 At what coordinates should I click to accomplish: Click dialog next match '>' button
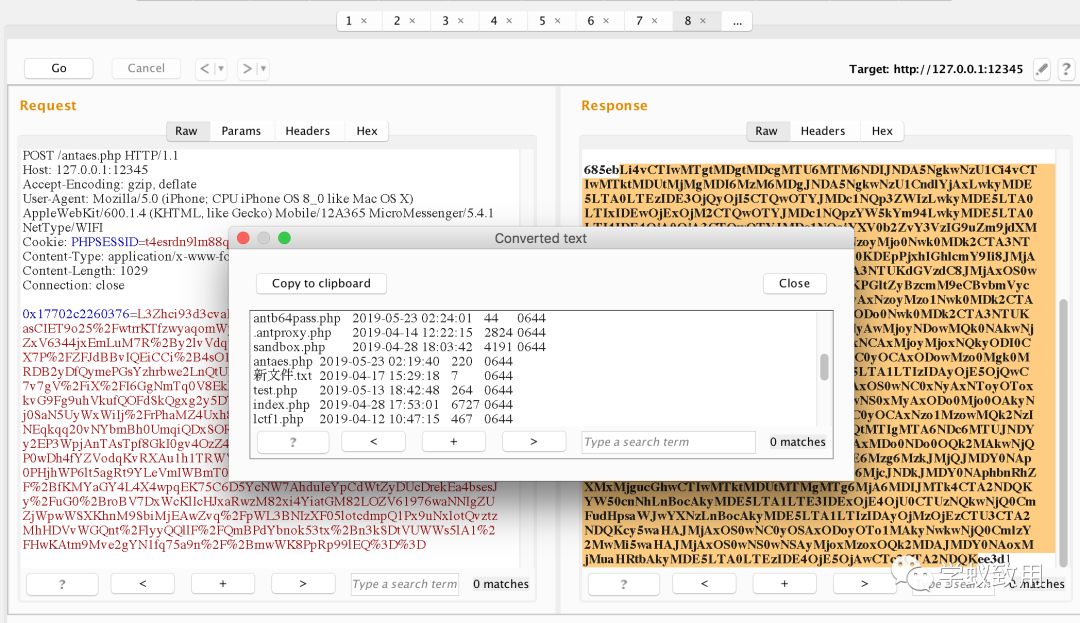[x=534, y=442]
